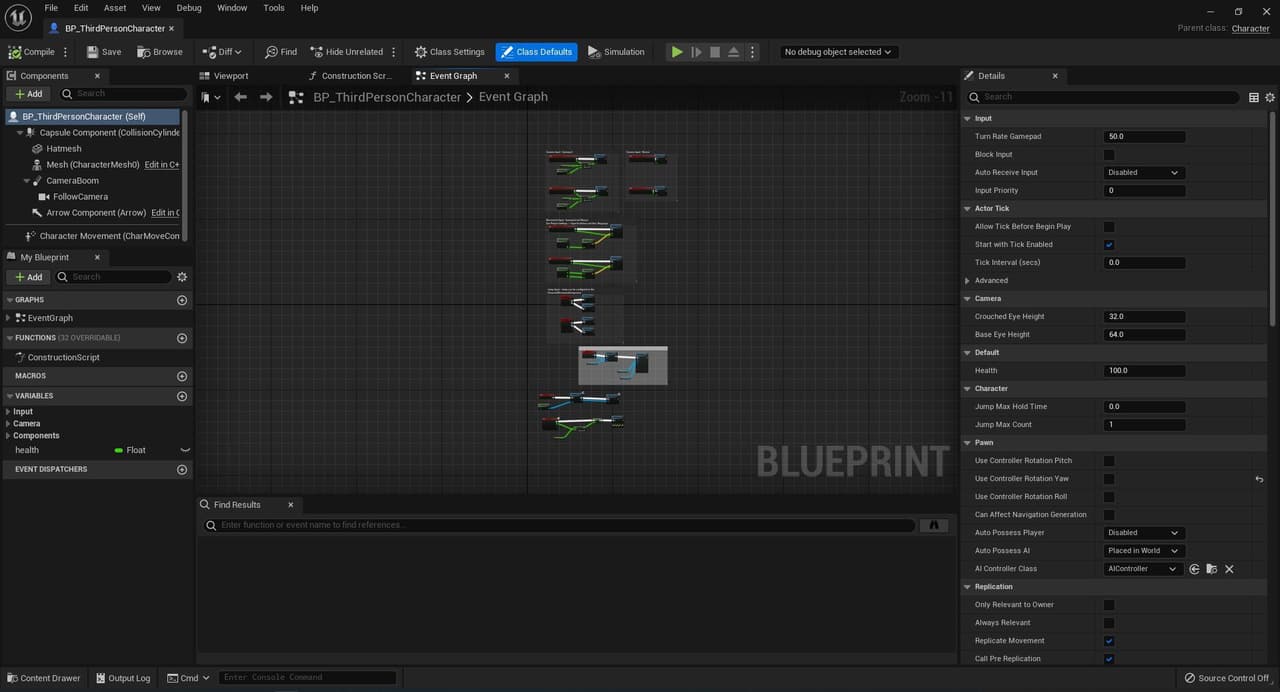Select the FollowCamera component
This screenshot has width=1280, height=692.
click(80, 197)
